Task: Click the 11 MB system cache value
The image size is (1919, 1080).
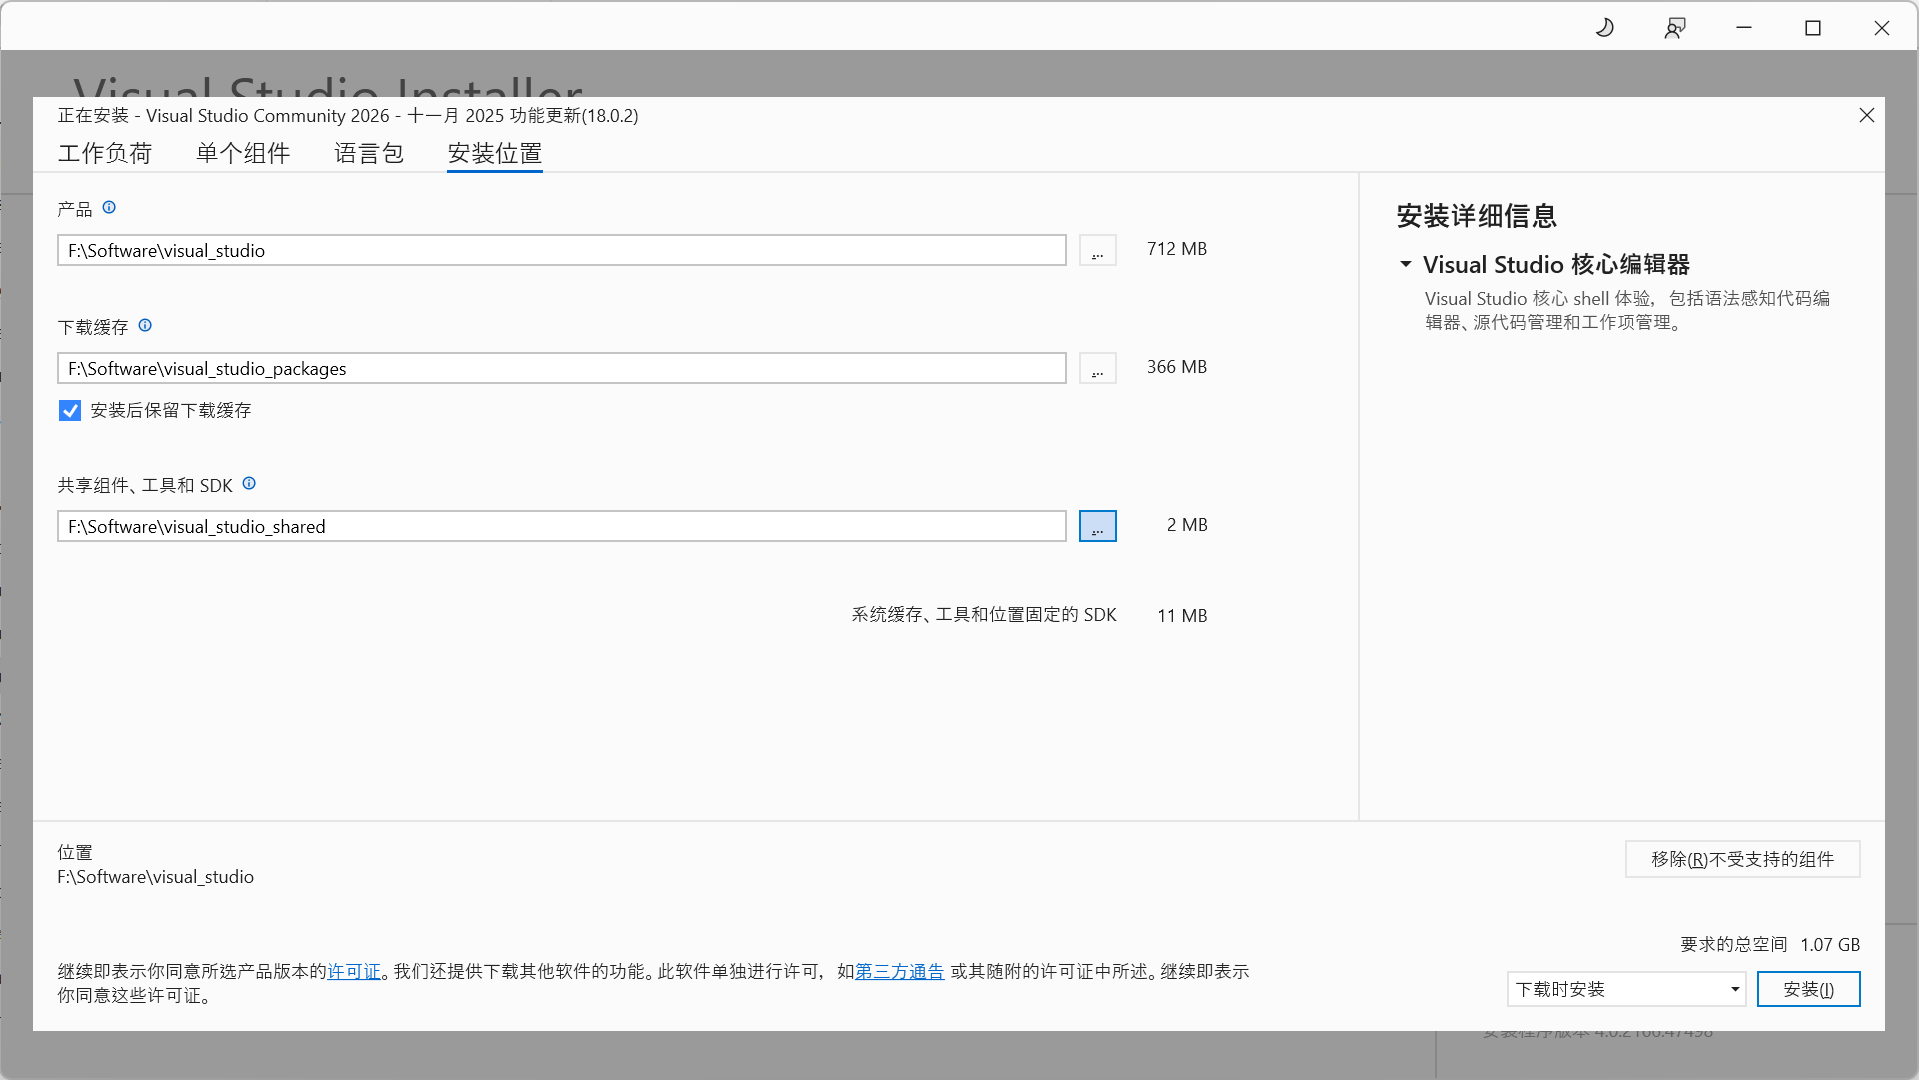Action: tap(1182, 616)
